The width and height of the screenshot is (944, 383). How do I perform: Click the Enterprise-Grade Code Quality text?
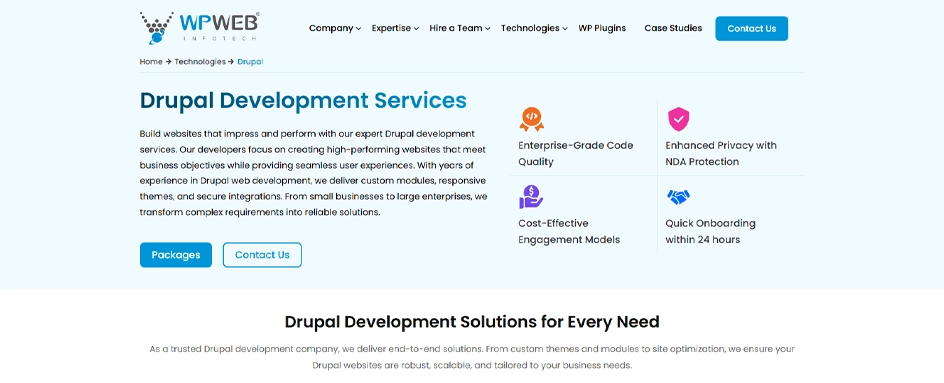[576, 154]
